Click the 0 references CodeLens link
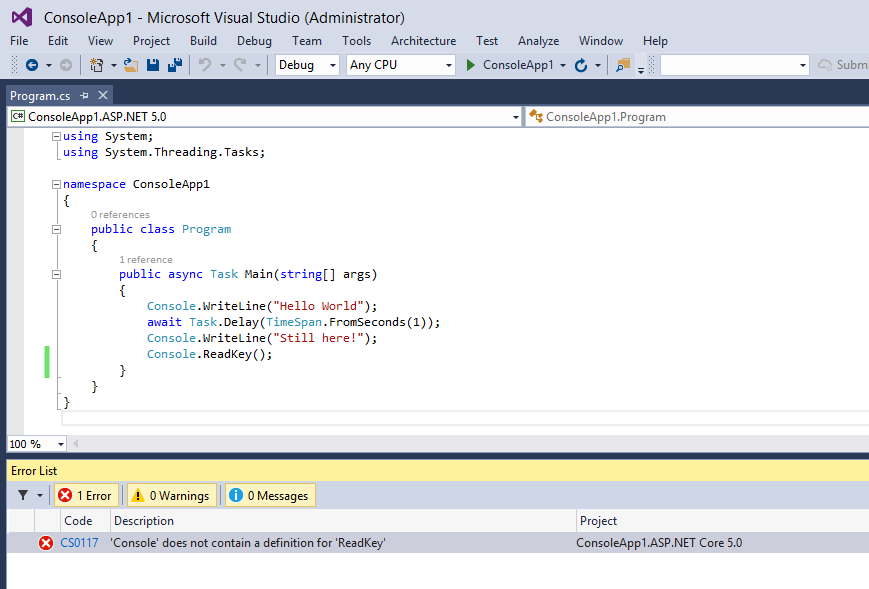Image resolution: width=869 pixels, height=589 pixels. coord(120,214)
